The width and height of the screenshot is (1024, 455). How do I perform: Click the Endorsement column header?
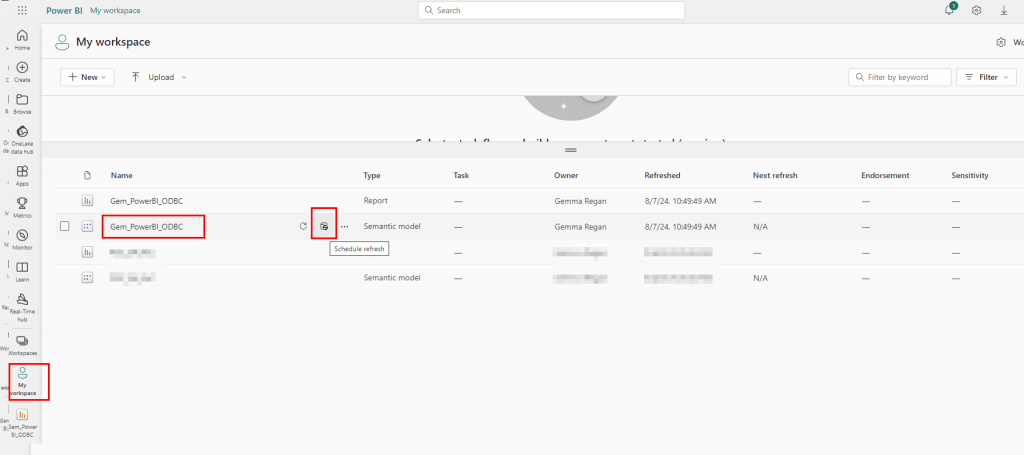(x=885, y=176)
